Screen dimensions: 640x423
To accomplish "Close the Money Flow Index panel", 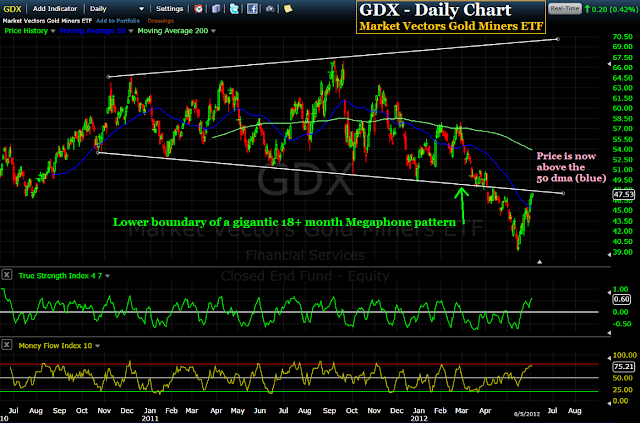I will tap(7, 345).
